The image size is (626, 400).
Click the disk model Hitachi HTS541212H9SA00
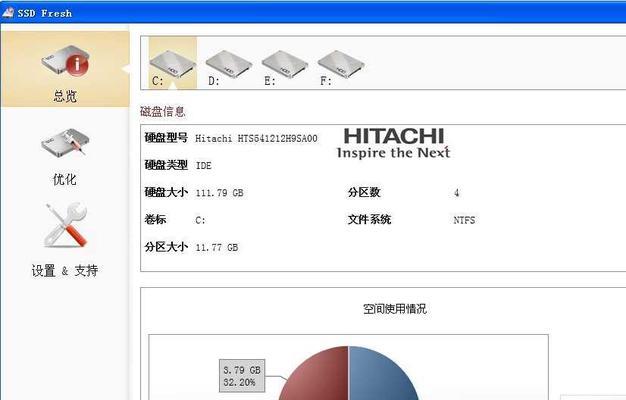[256, 139]
